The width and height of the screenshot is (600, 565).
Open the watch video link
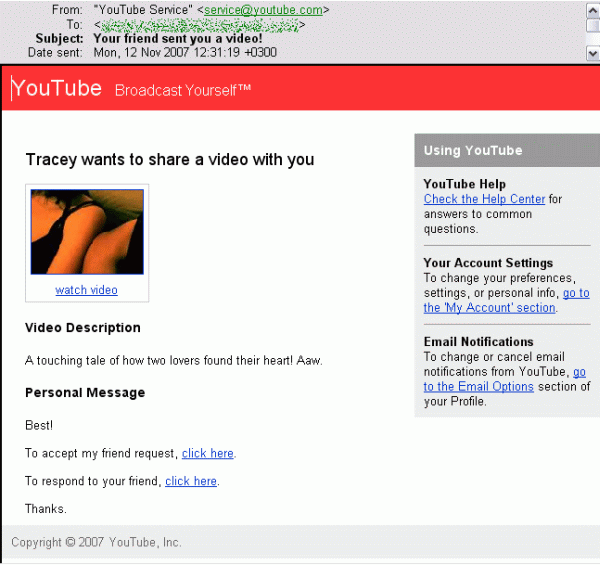pos(86,290)
